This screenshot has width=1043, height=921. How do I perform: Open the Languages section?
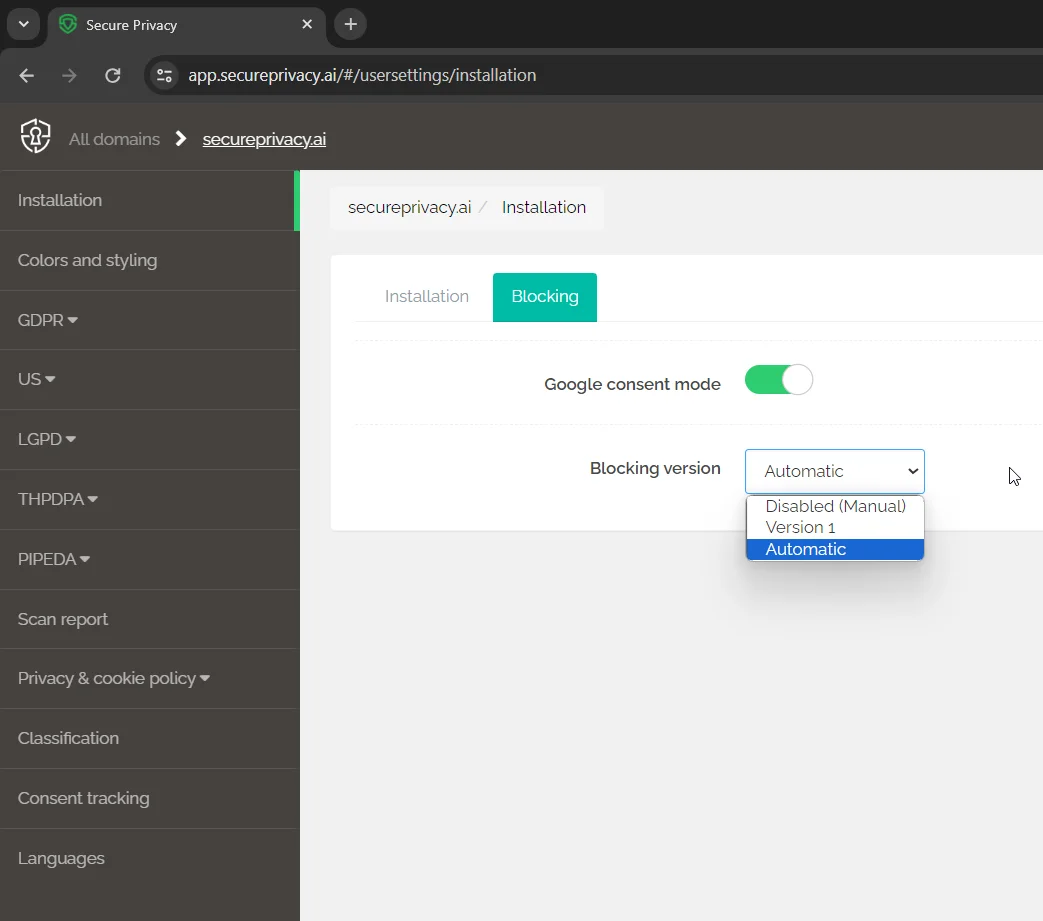[61, 858]
